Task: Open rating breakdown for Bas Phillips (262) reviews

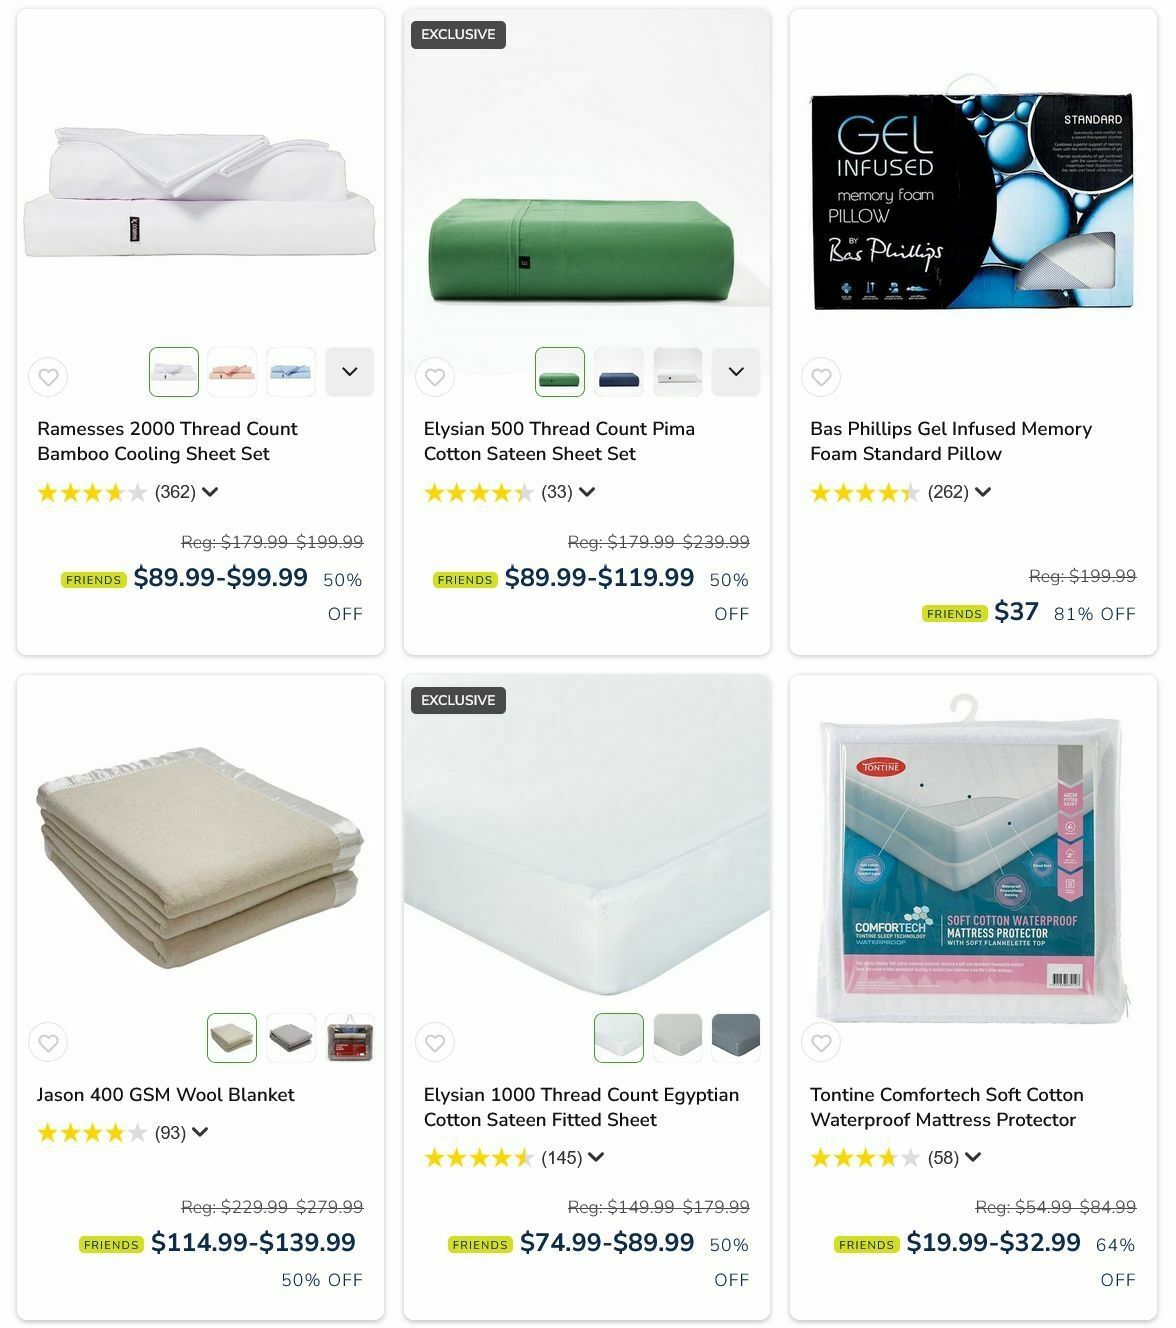Action: [983, 492]
